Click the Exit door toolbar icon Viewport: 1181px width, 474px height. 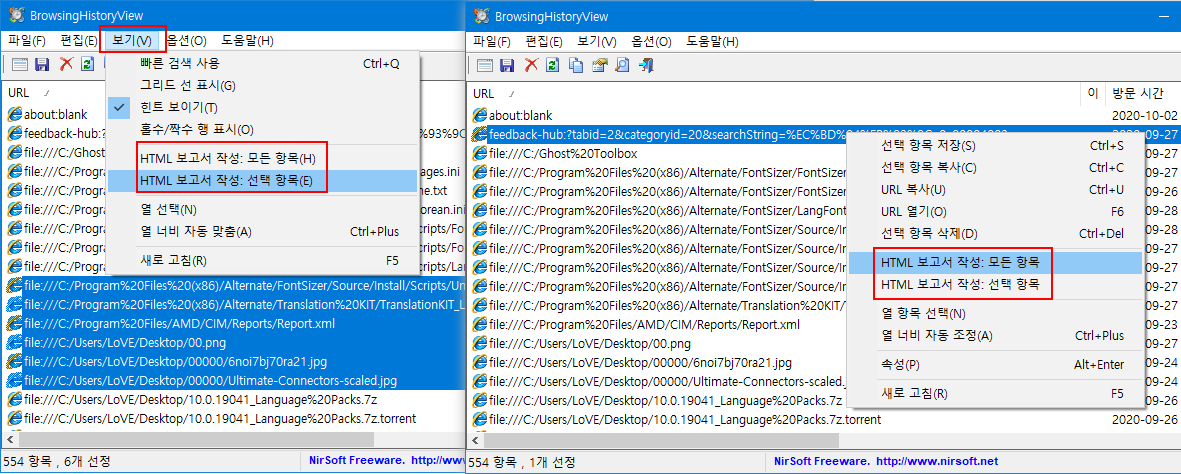point(645,65)
